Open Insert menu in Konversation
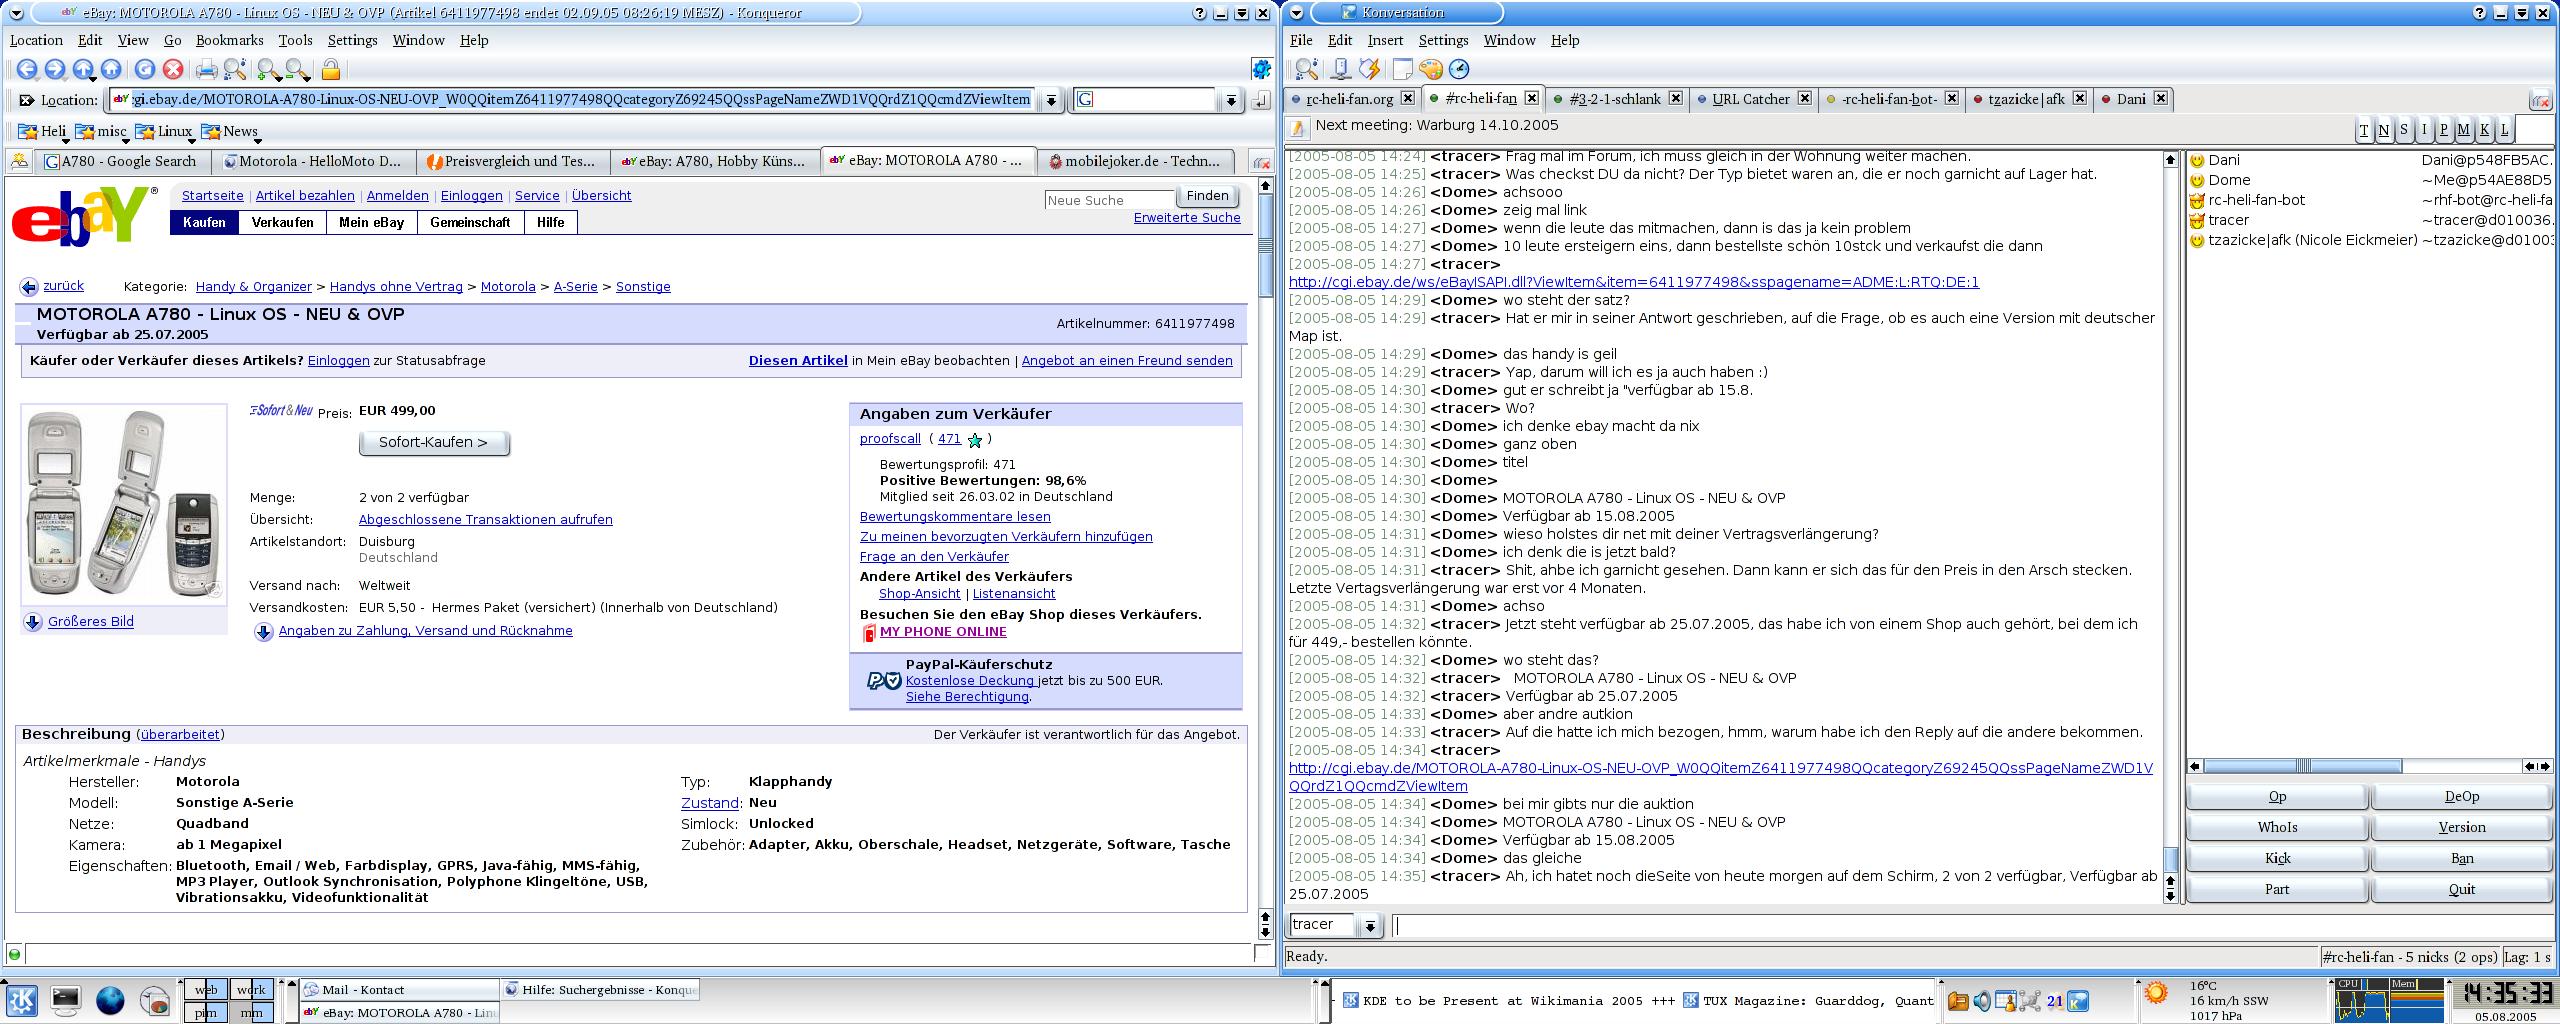Screen dimensions: 2560x1024 [1385, 40]
